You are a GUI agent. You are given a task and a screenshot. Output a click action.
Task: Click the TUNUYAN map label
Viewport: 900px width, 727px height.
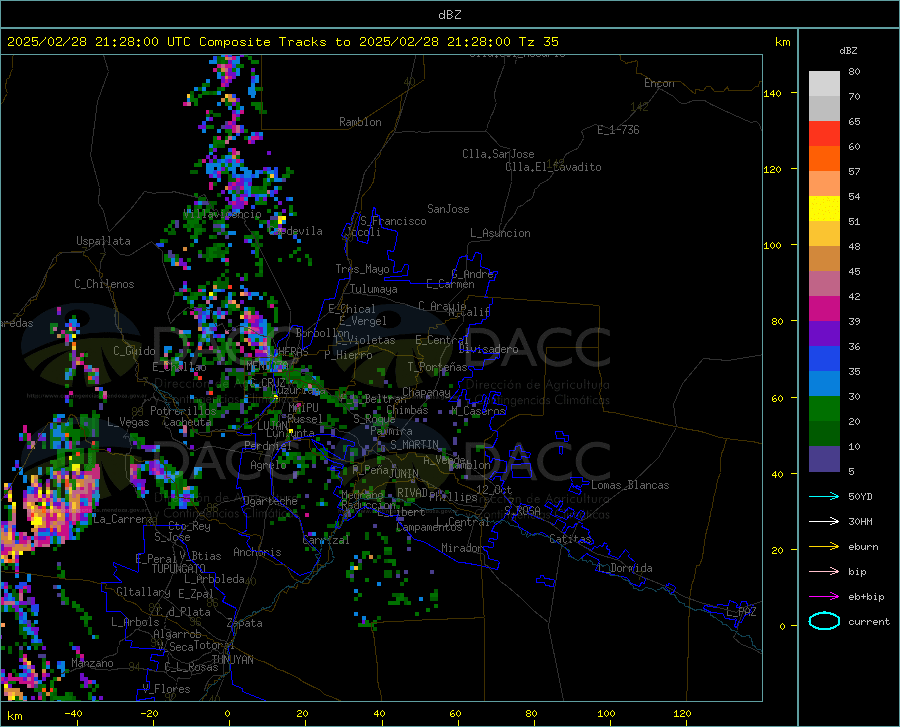point(232,660)
